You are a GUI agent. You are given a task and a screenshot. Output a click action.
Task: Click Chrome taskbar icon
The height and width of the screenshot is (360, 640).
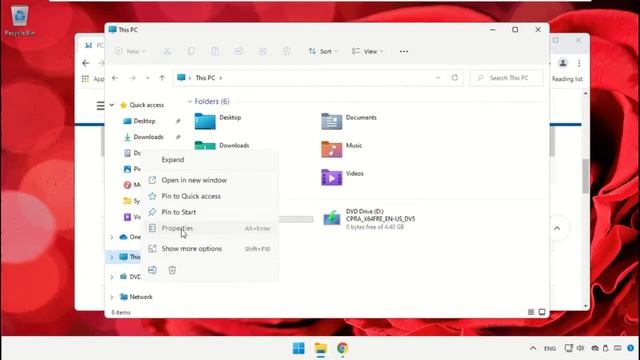[342, 348]
